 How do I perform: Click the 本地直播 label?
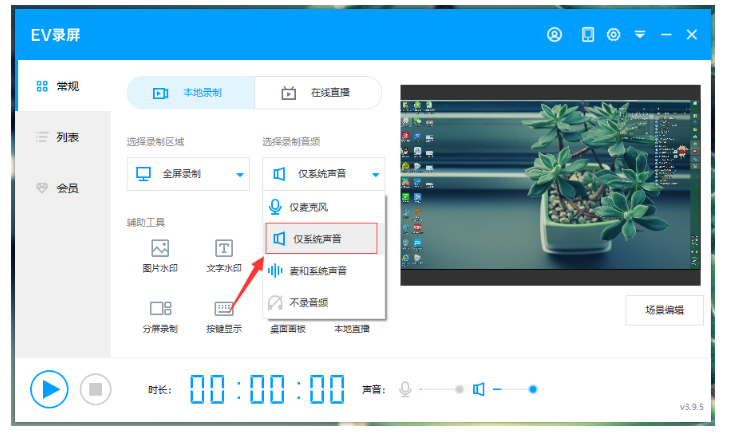coord(352,329)
